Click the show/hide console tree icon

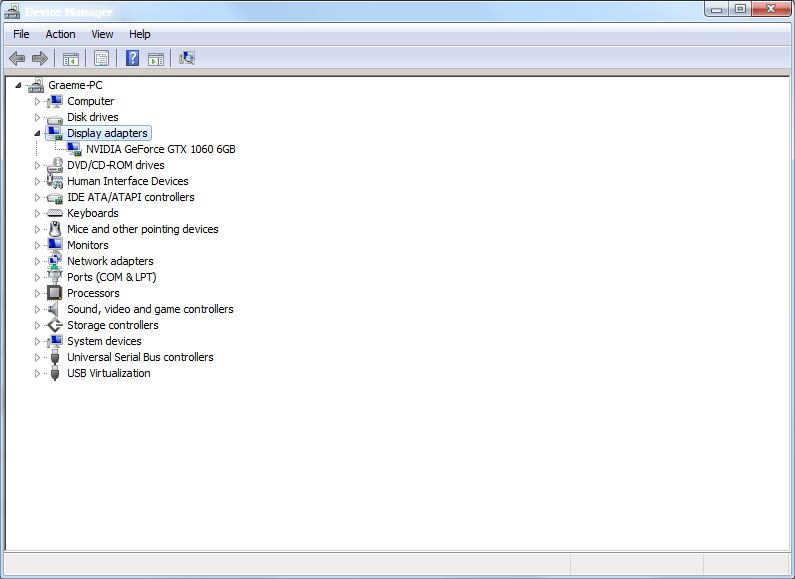70,59
